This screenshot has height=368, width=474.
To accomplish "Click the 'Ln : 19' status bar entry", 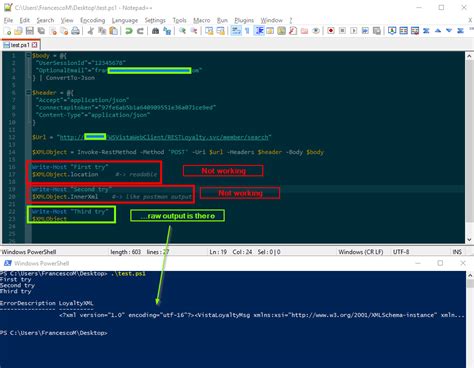I will point(218,252).
